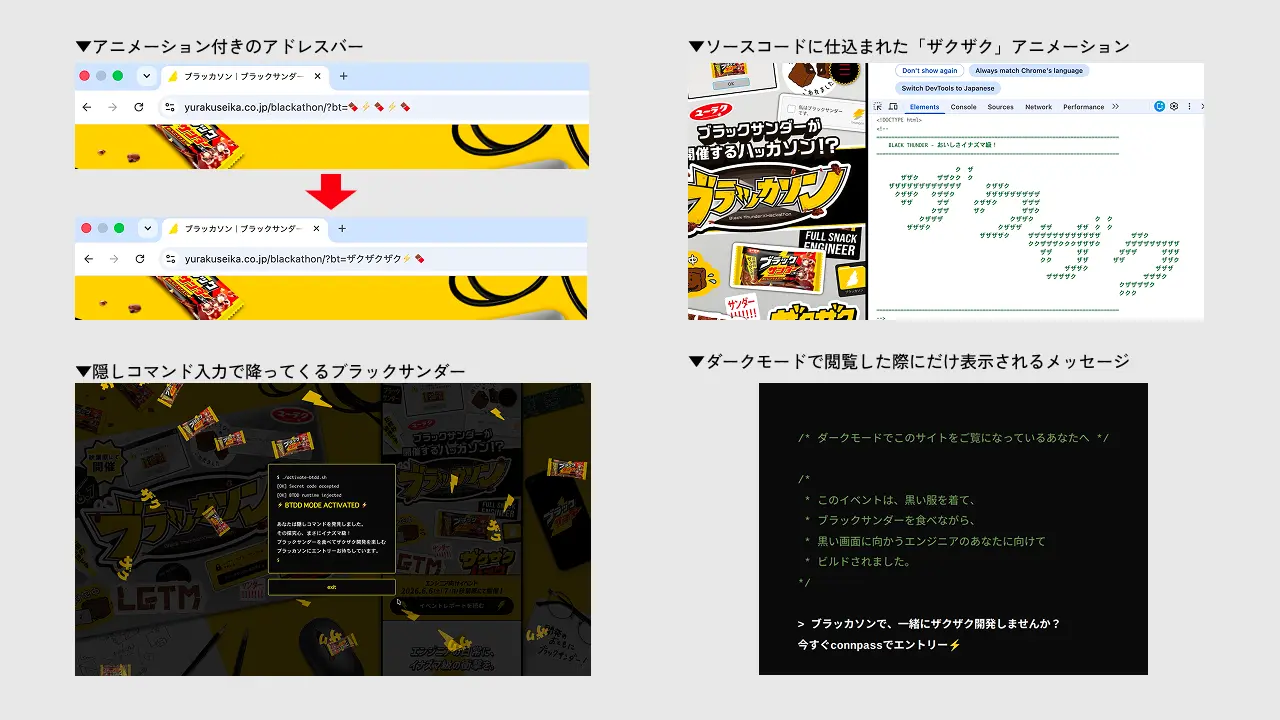The image size is (1280, 720).
Task: Reload page in browser with ザクザクザク URL
Action: tap(139, 259)
